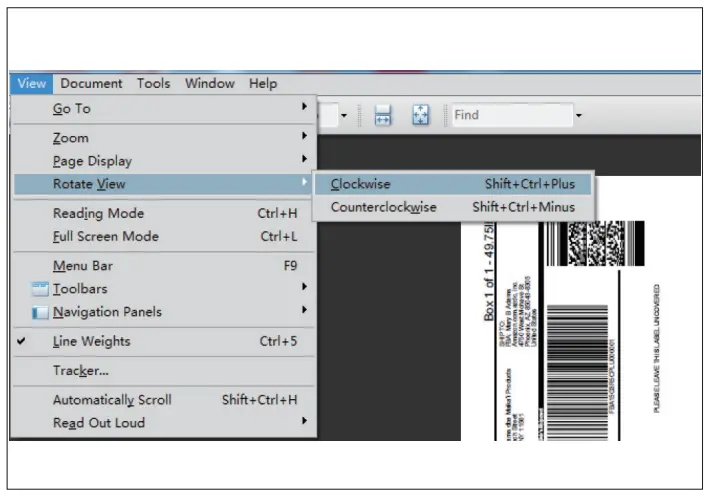This screenshot has width=714, height=499.
Task: Expand the Page Display submenu
Action: click(x=164, y=161)
